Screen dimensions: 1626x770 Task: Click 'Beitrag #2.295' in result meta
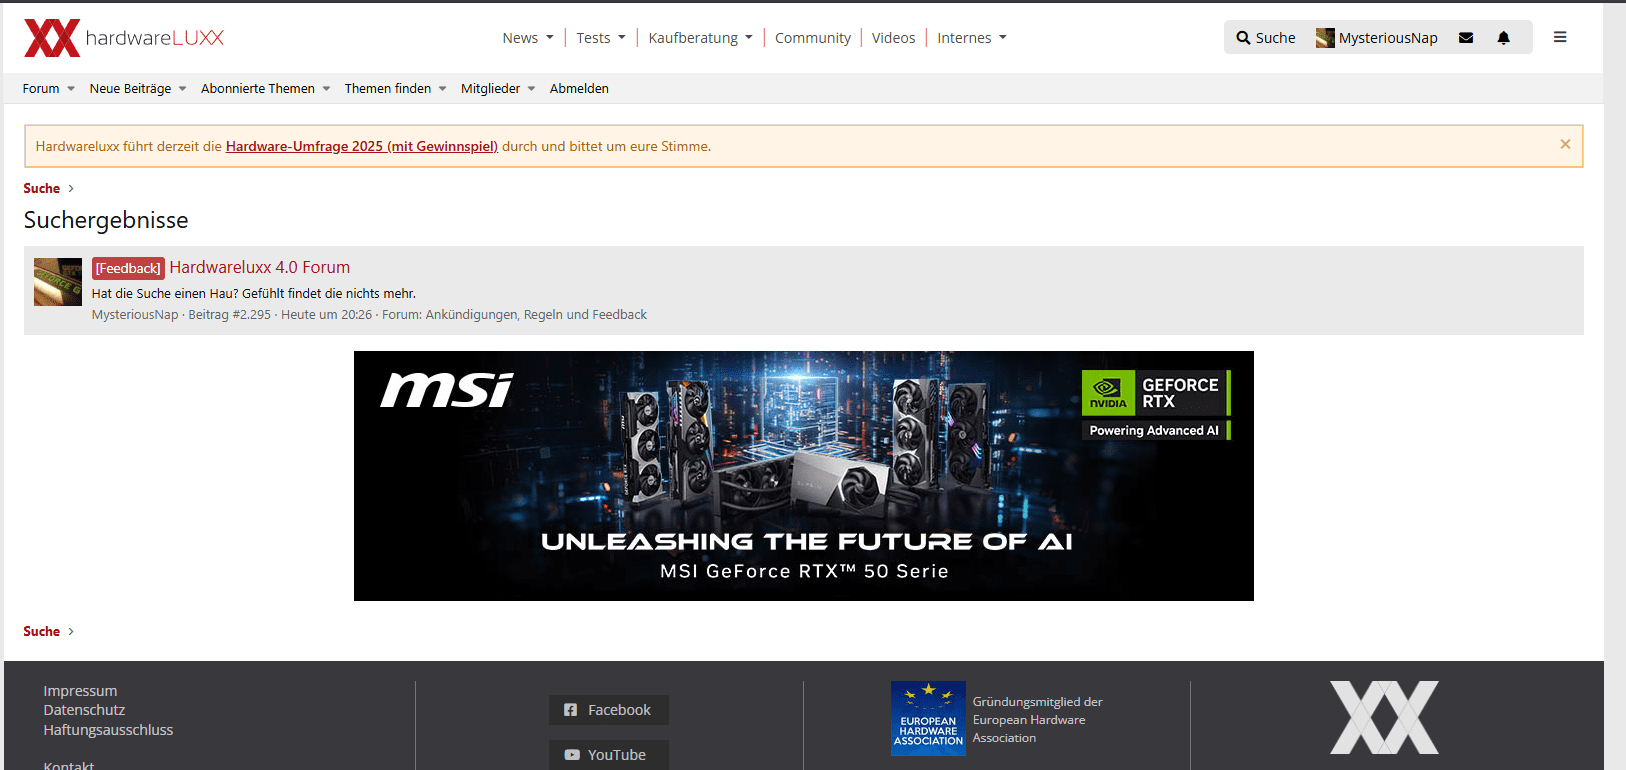[x=229, y=315]
